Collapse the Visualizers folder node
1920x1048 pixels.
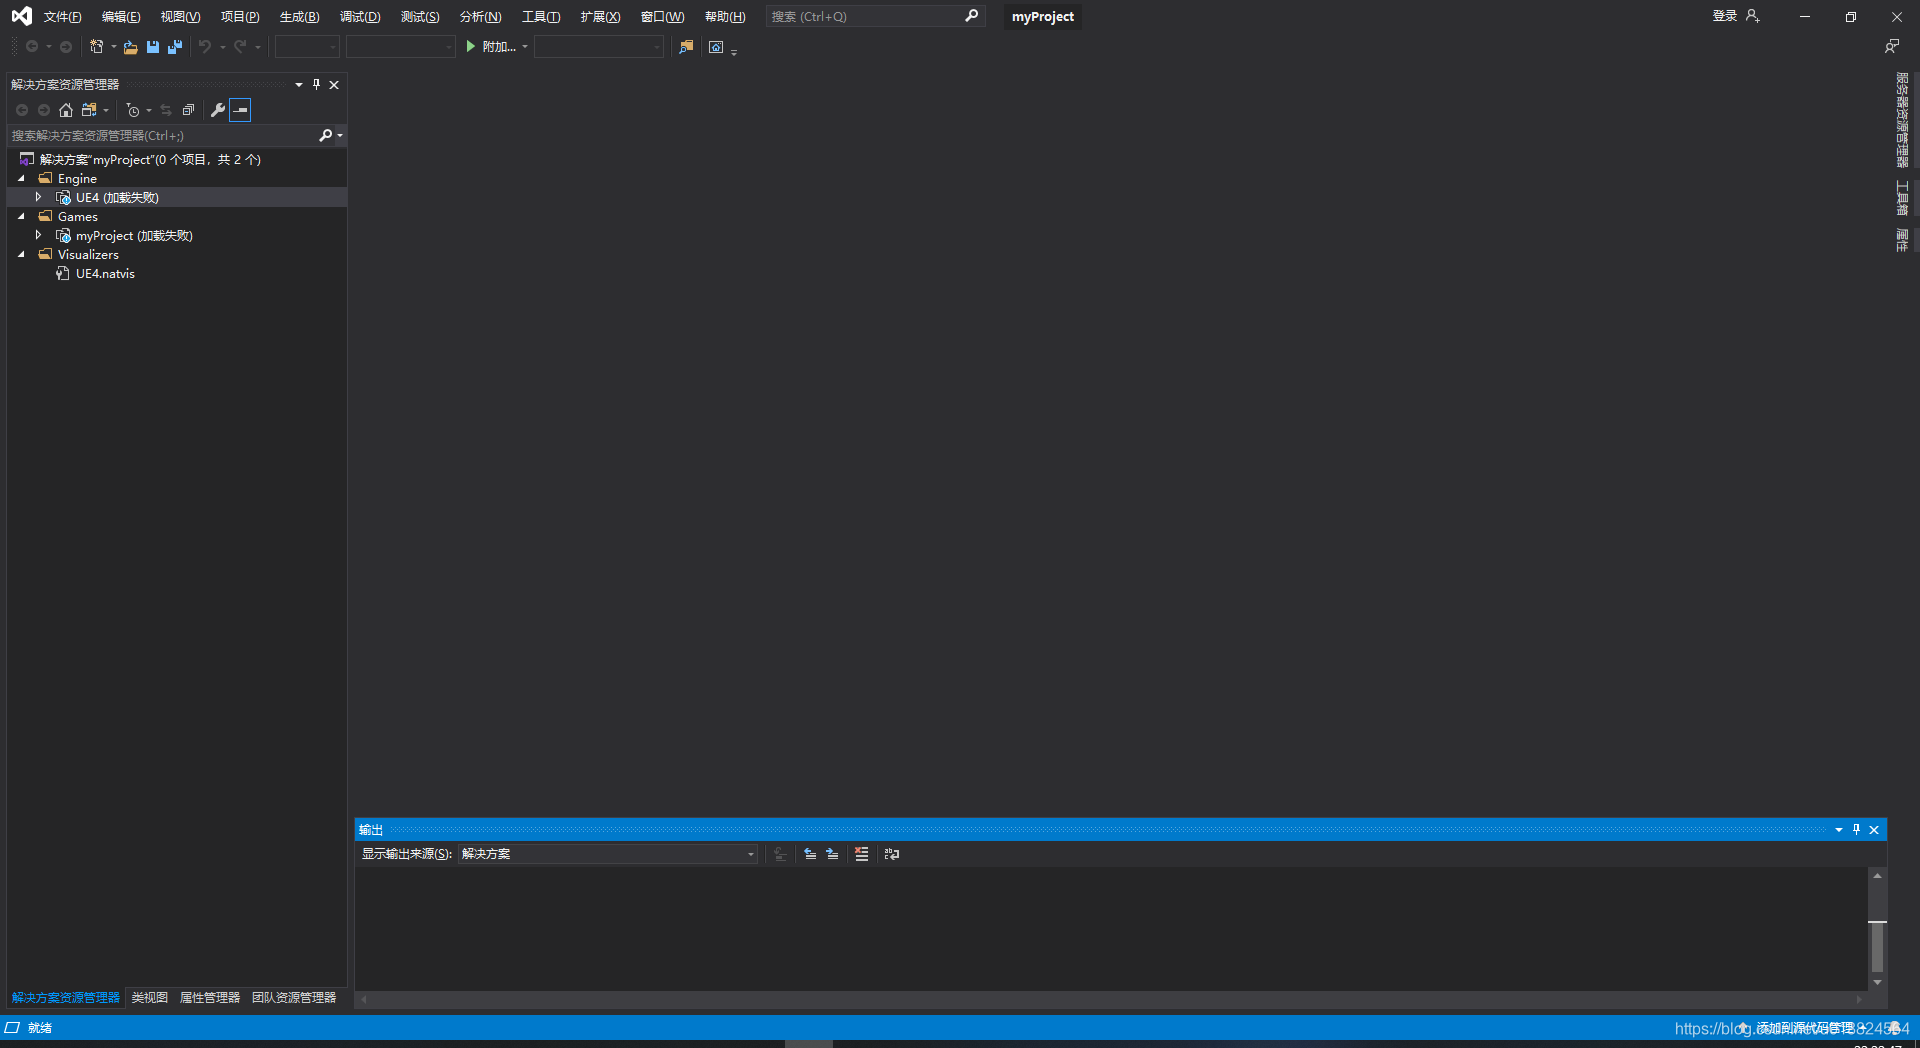coord(22,254)
